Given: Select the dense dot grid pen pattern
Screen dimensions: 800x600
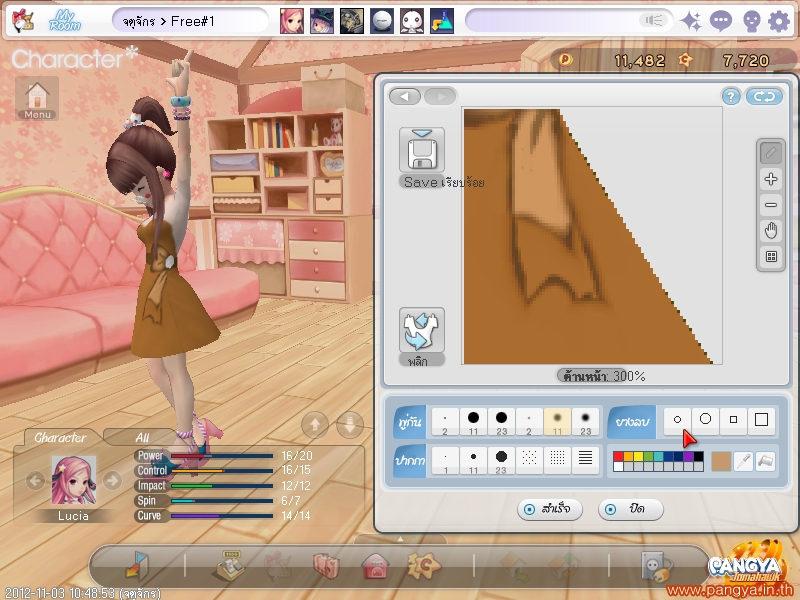Looking at the screenshot, I should pyautogui.click(x=557, y=459).
